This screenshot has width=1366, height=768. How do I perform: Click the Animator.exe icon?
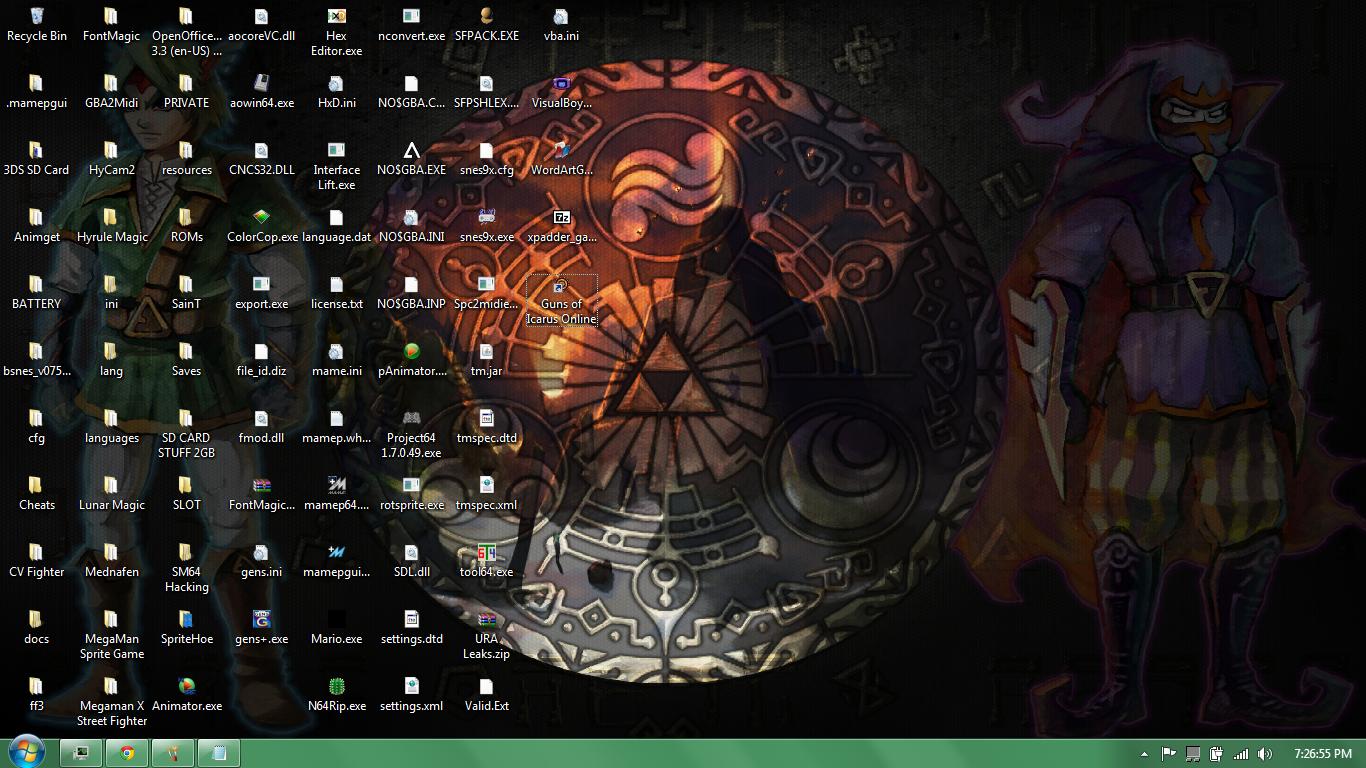click(187, 696)
